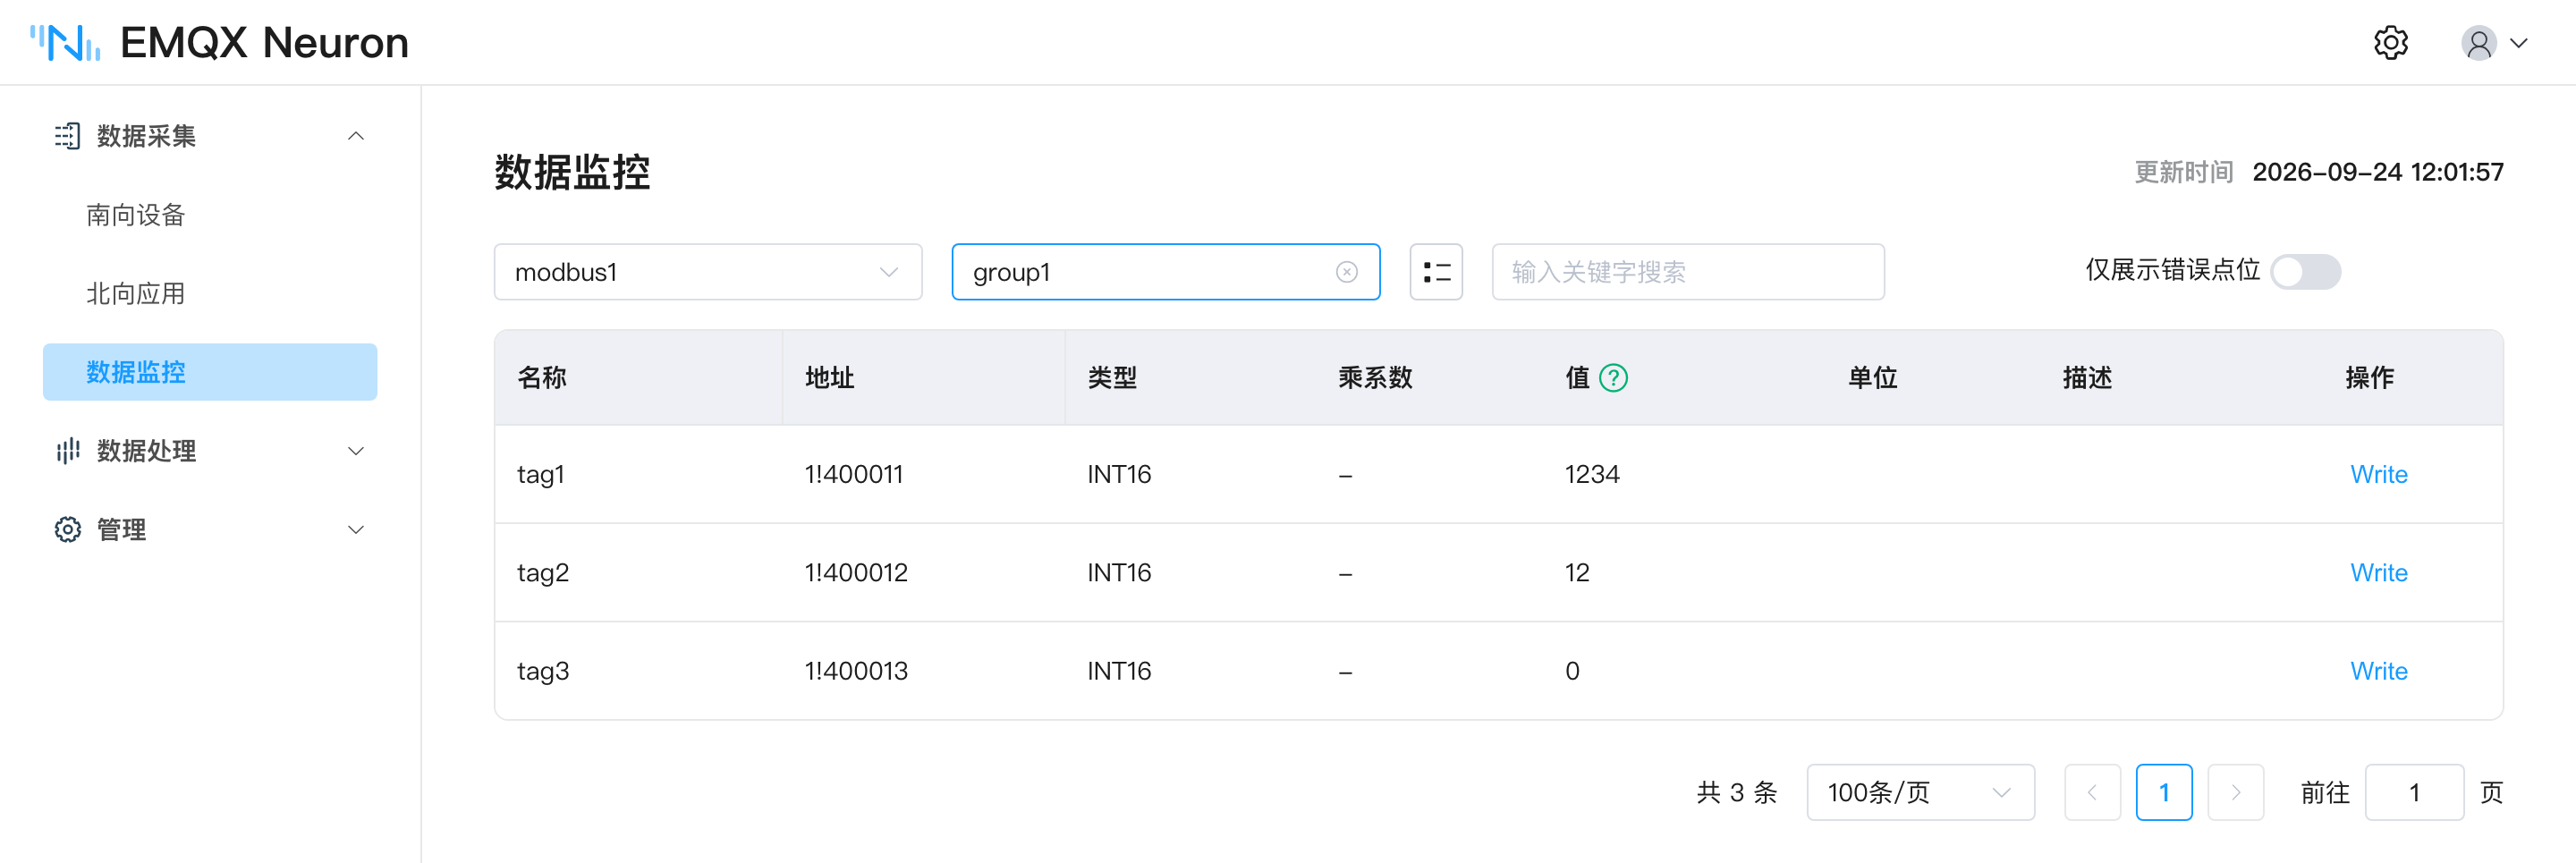Go to the next page arrow
This screenshot has width=2576, height=863.
2236,793
